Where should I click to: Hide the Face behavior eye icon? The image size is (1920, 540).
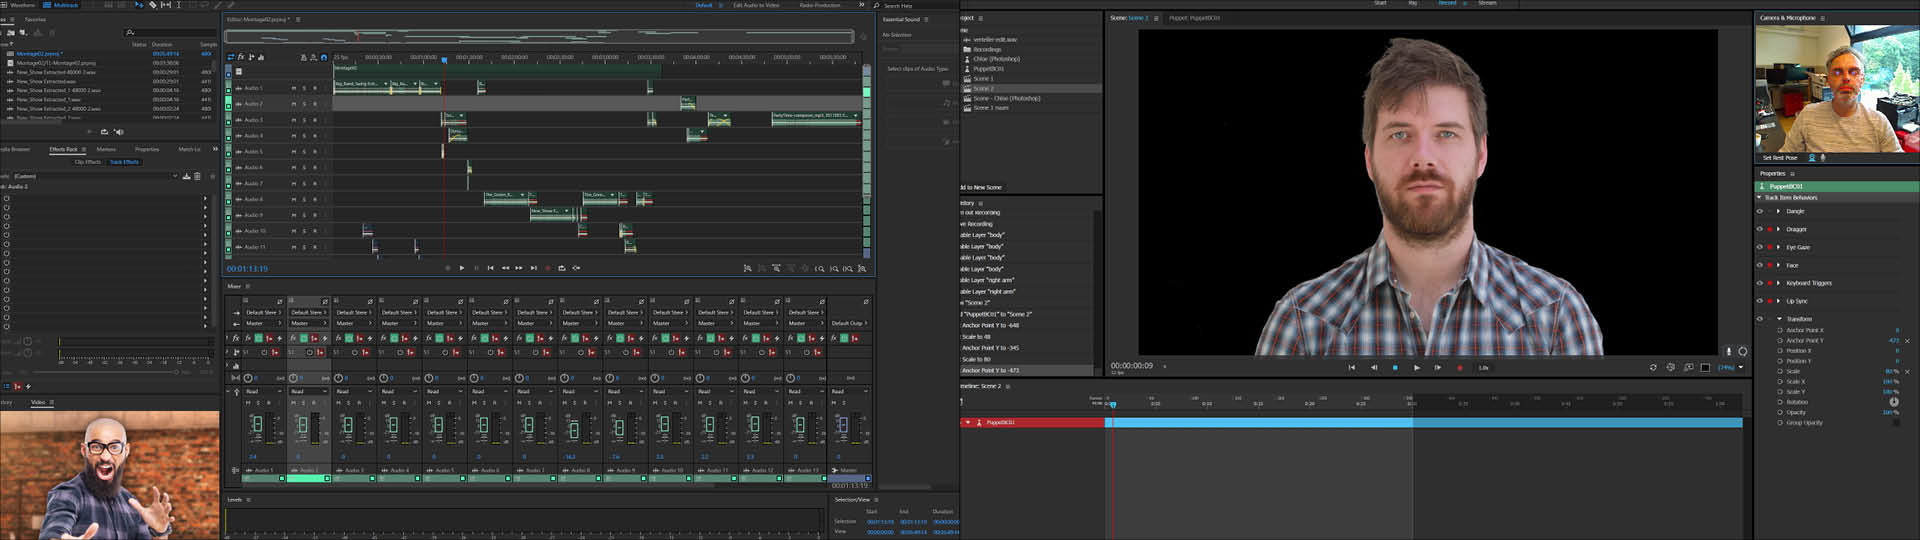[x=1760, y=265]
